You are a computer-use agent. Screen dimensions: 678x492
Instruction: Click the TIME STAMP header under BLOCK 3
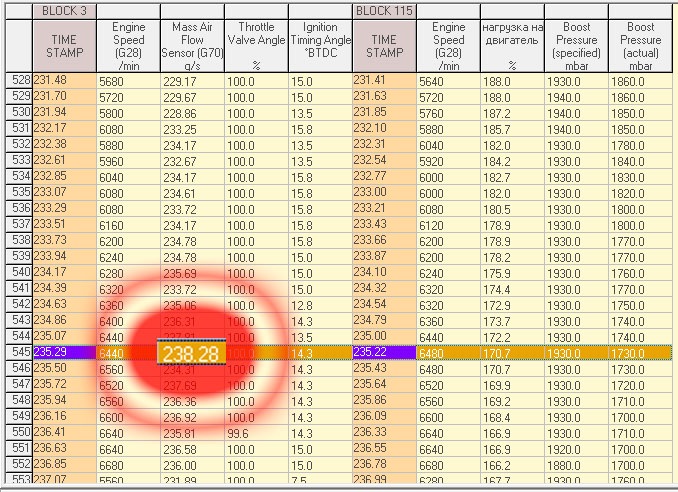click(64, 46)
